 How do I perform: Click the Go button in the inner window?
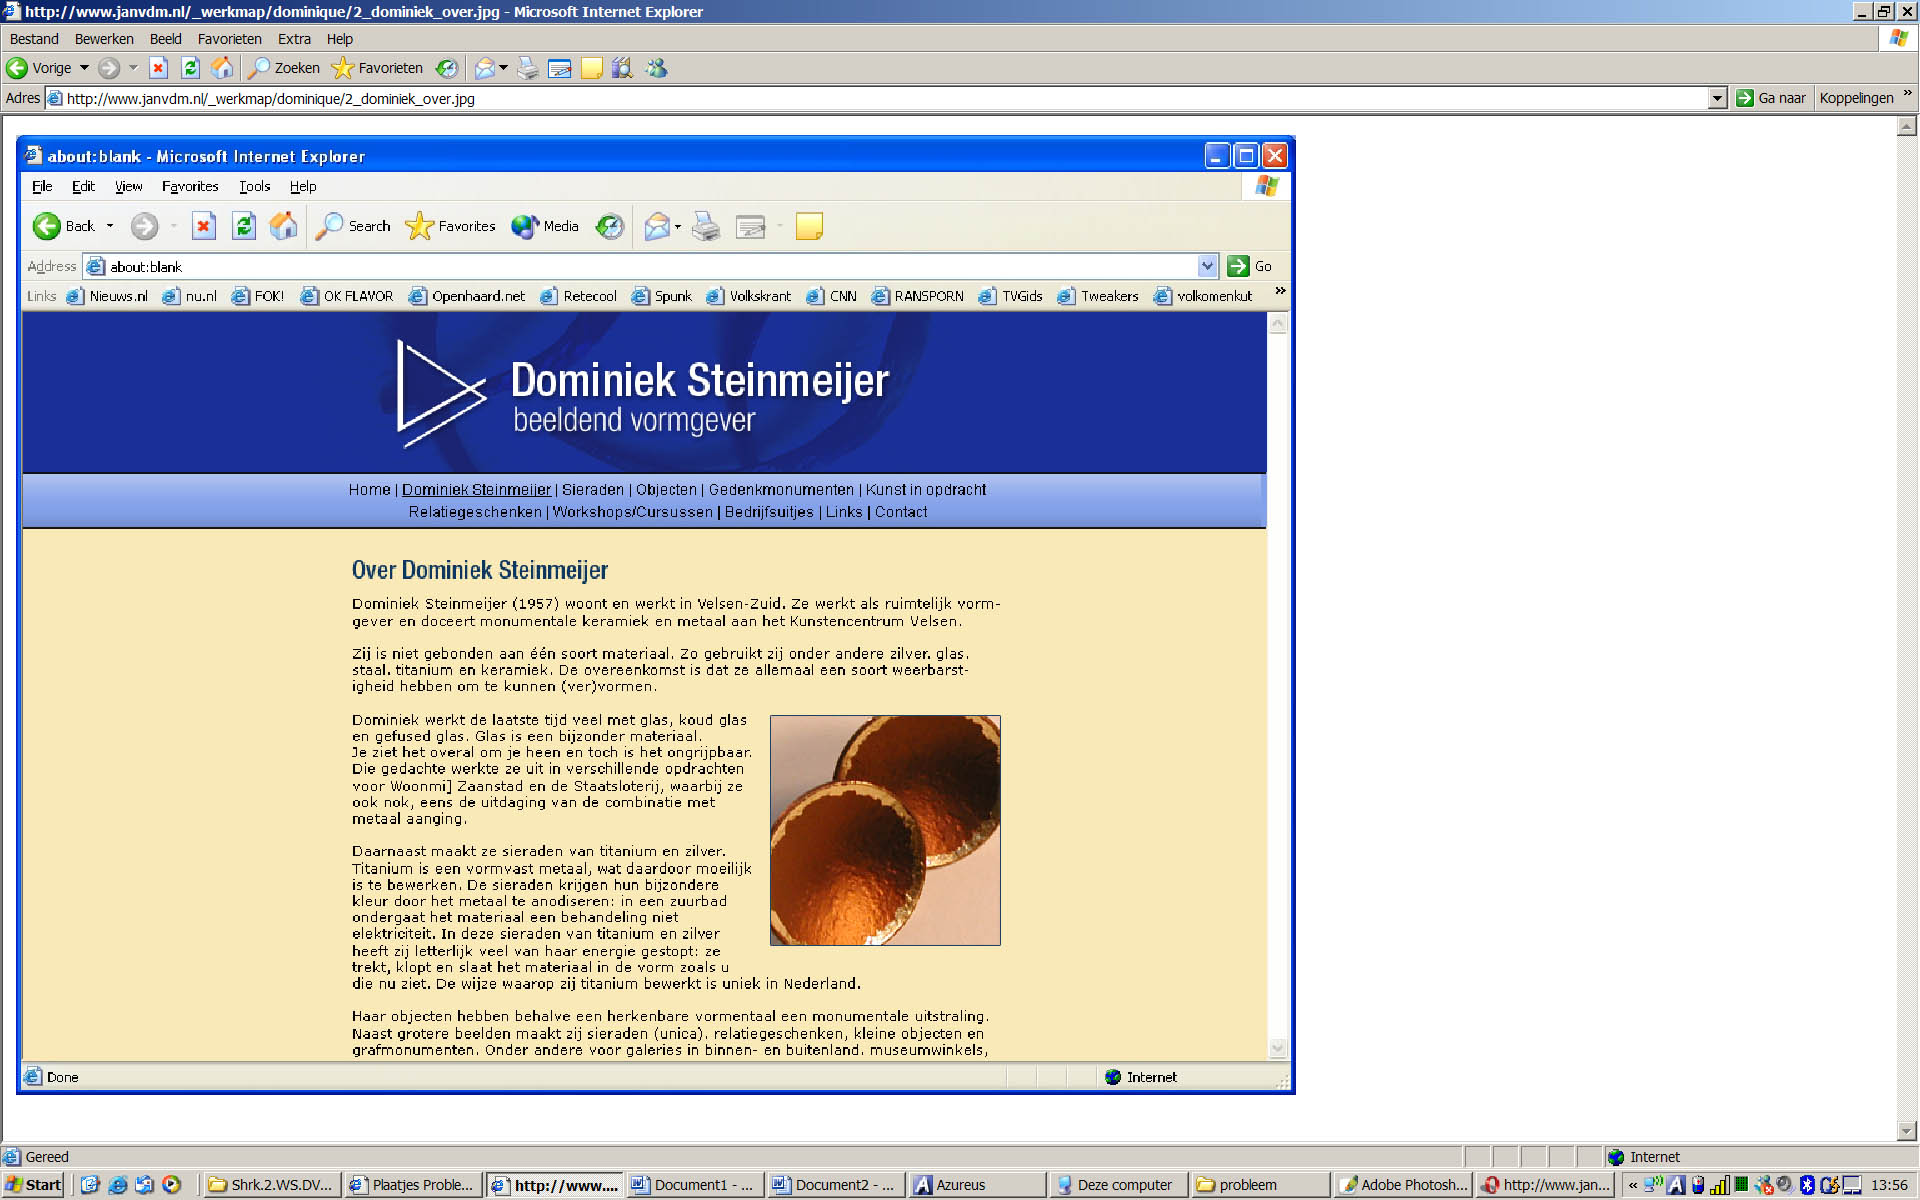(1250, 266)
